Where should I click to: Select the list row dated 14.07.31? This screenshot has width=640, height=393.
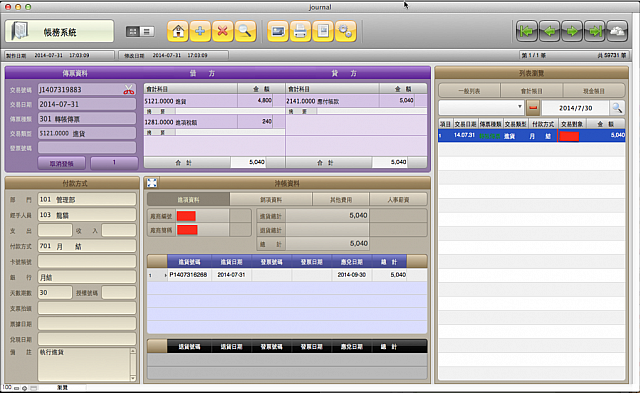(531, 136)
